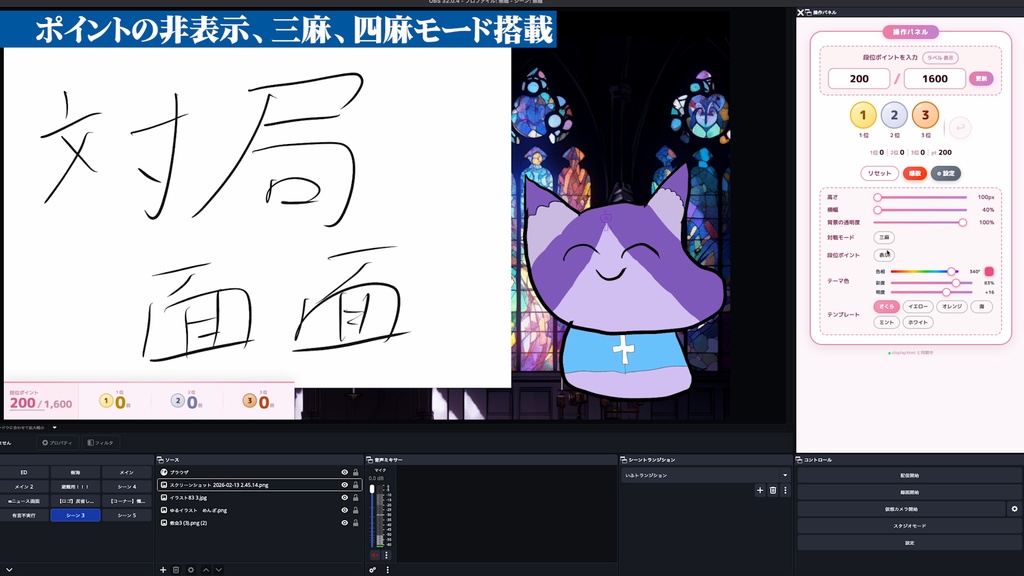Lock the イラスト83 3.jpg source
This screenshot has width=1024, height=576.
click(x=356, y=498)
